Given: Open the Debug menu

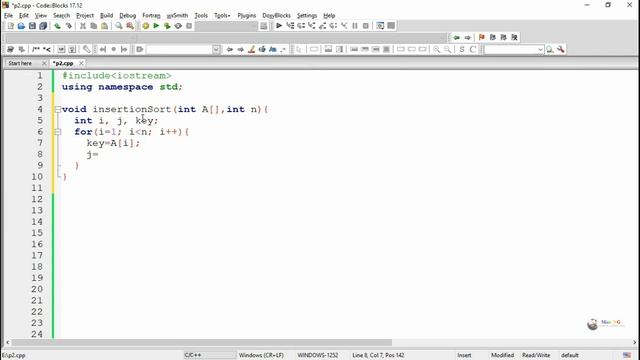Looking at the screenshot, I should tap(127, 16).
